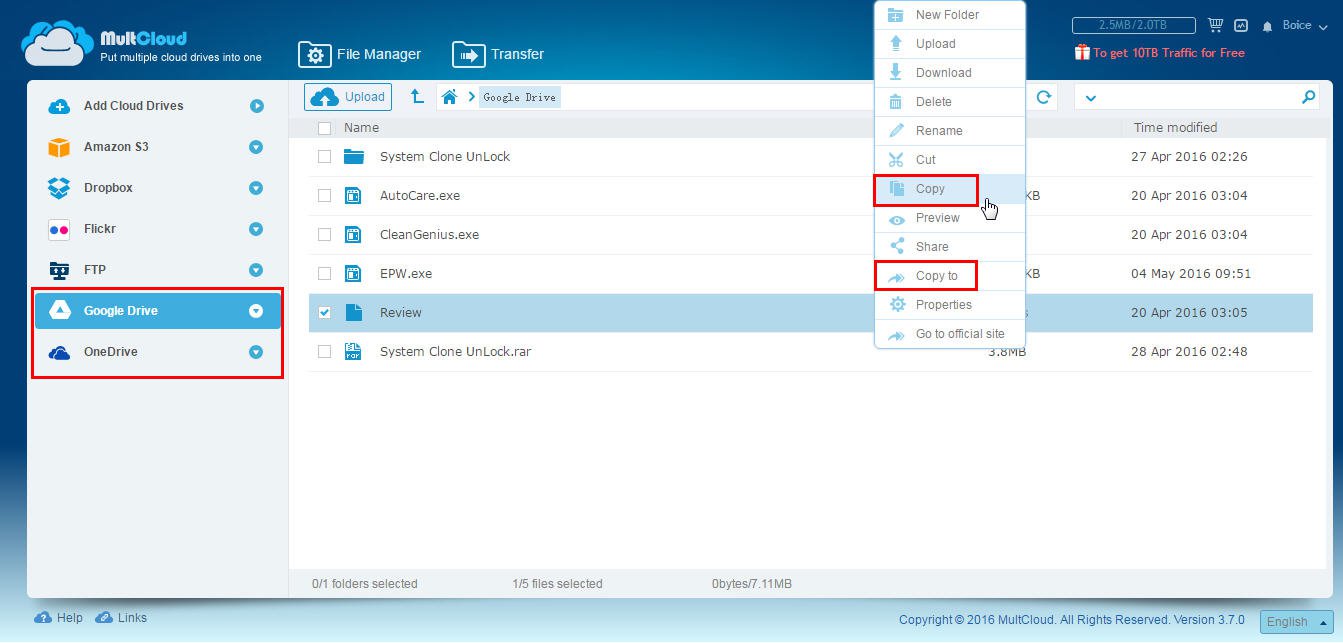Sort by Name column header
The height and width of the screenshot is (643, 1343).
coord(361,127)
